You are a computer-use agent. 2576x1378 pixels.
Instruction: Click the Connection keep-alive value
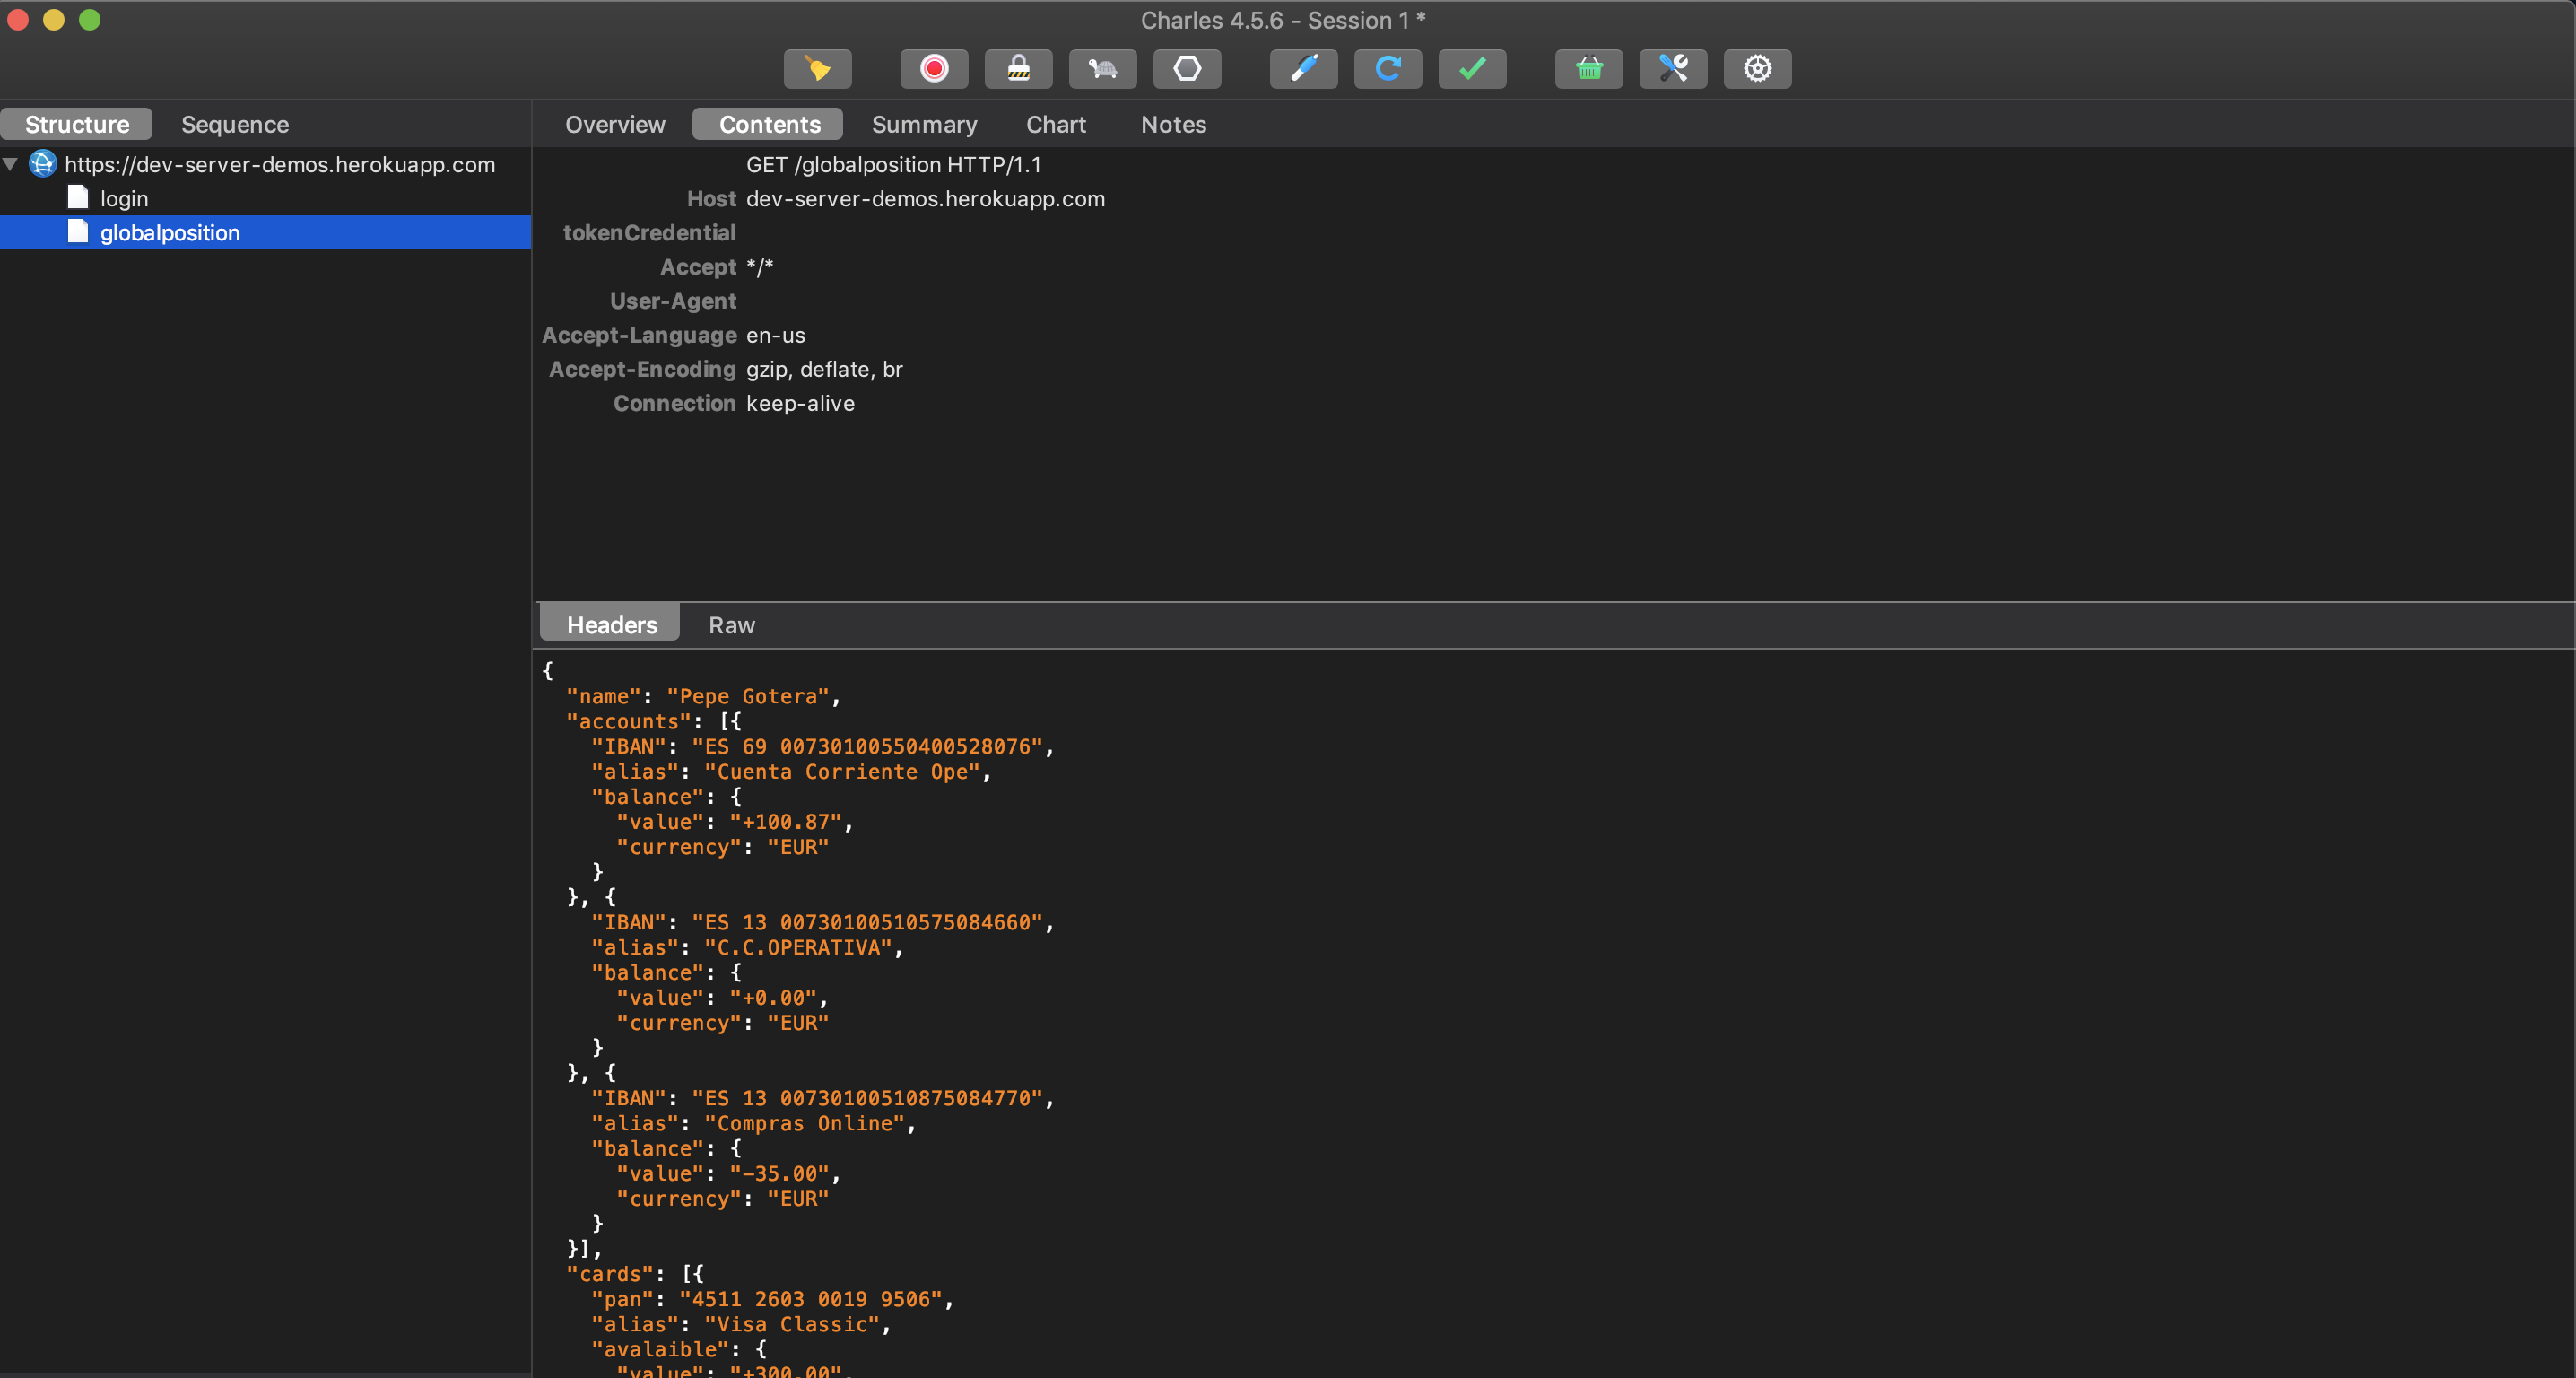800,403
